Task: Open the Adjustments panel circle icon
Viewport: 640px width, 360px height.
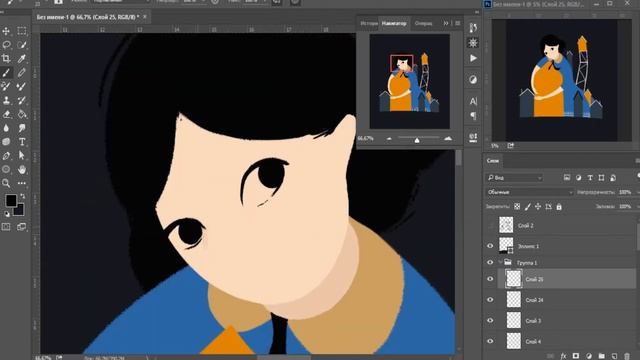Action: coord(473,80)
